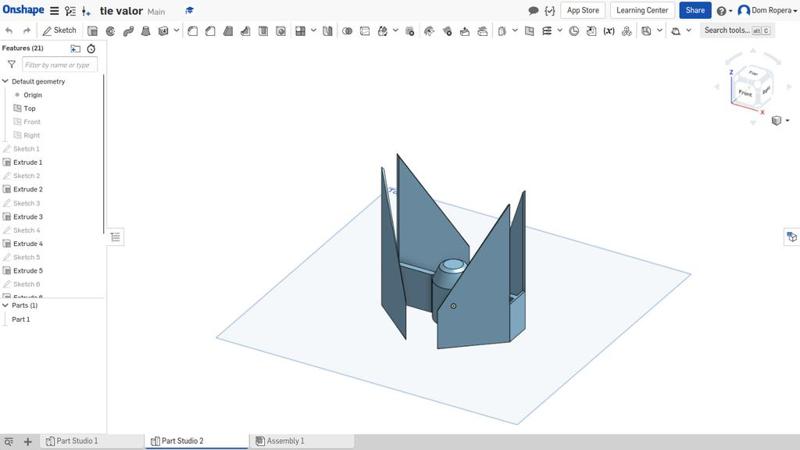Switch to the Assembly 1 tab
The height and width of the screenshot is (450, 800).
[x=302, y=441]
